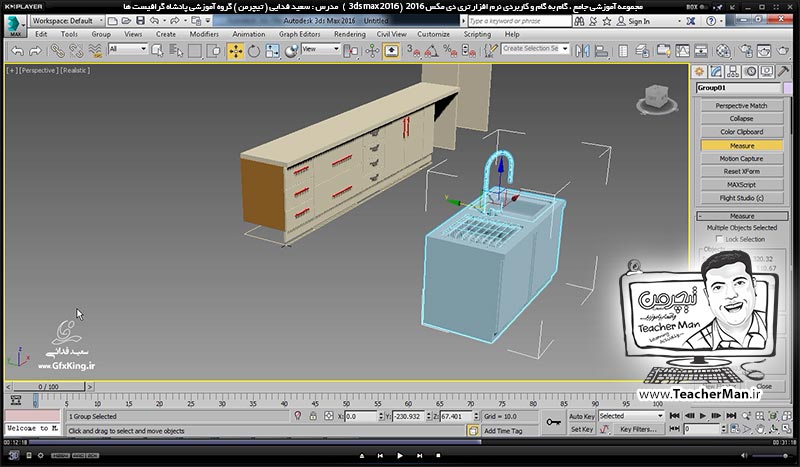Click the Mirror tool icon
The width and height of the screenshot is (800, 467).
(x=582, y=51)
